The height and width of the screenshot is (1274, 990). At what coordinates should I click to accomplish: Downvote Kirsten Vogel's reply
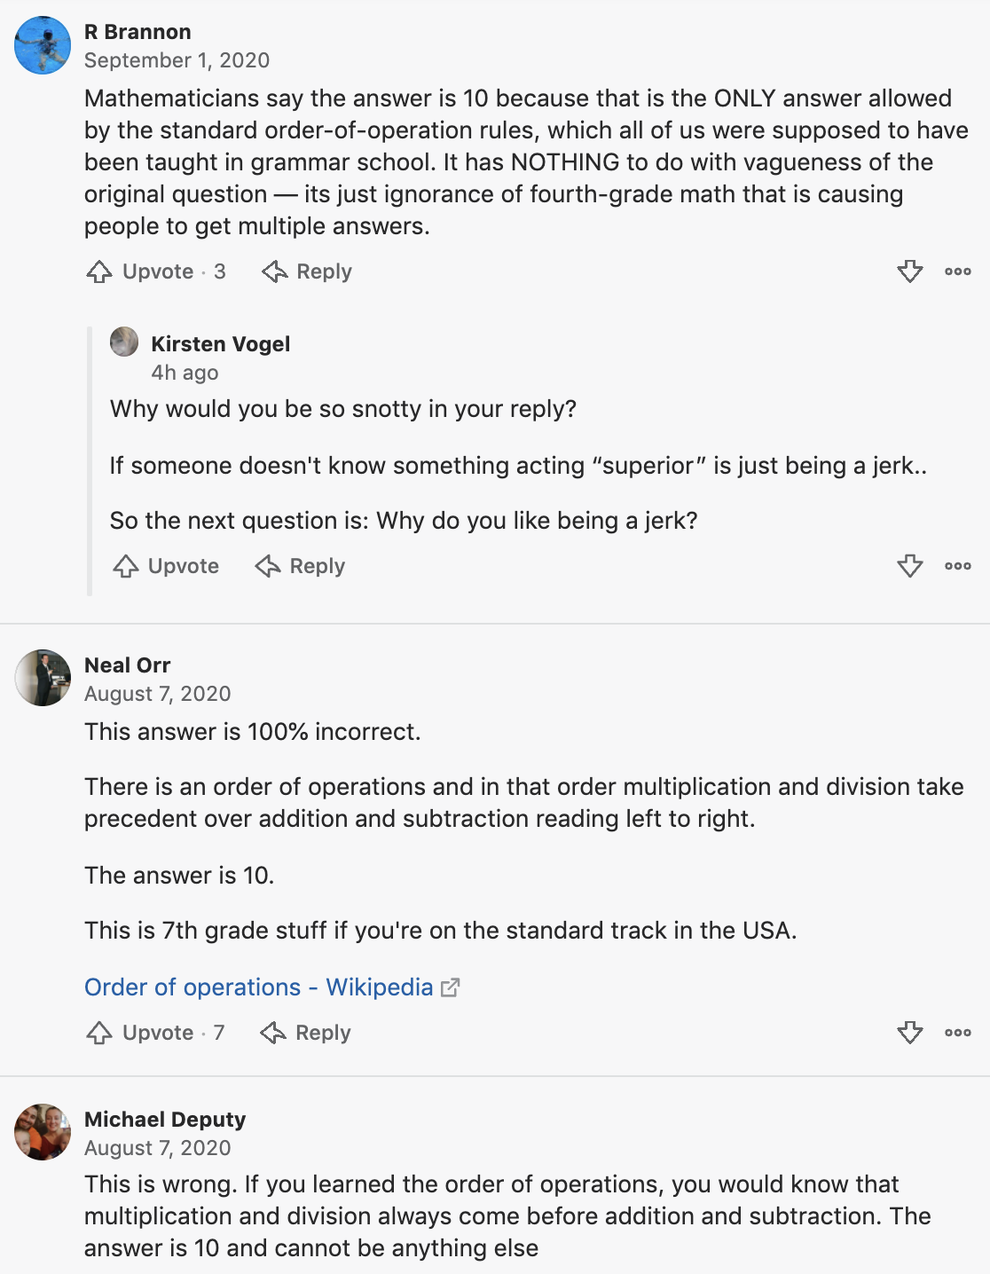(x=910, y=565)
